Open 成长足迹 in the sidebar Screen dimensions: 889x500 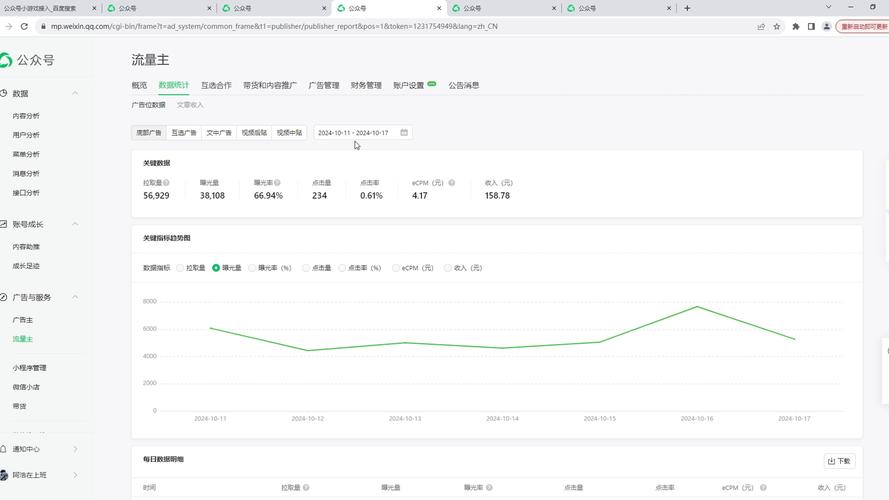point(26,266)
